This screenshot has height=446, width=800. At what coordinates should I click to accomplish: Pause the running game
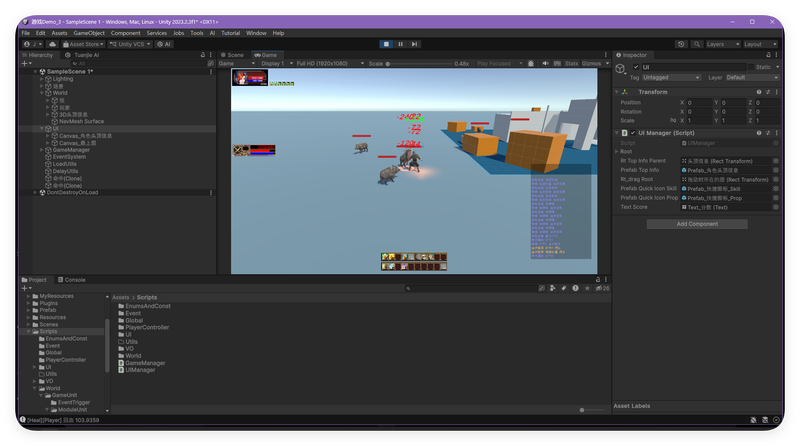401,44
